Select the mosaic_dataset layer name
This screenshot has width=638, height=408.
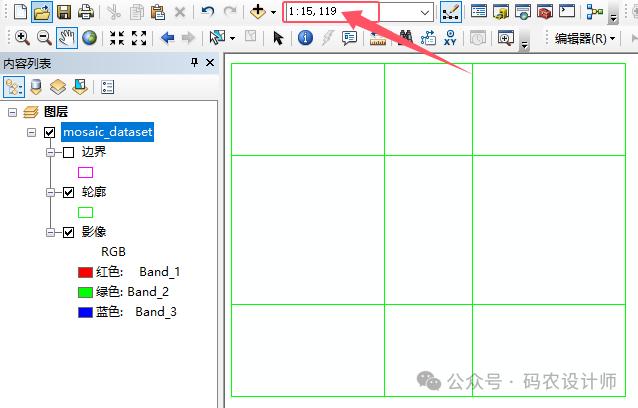[107, 132]
